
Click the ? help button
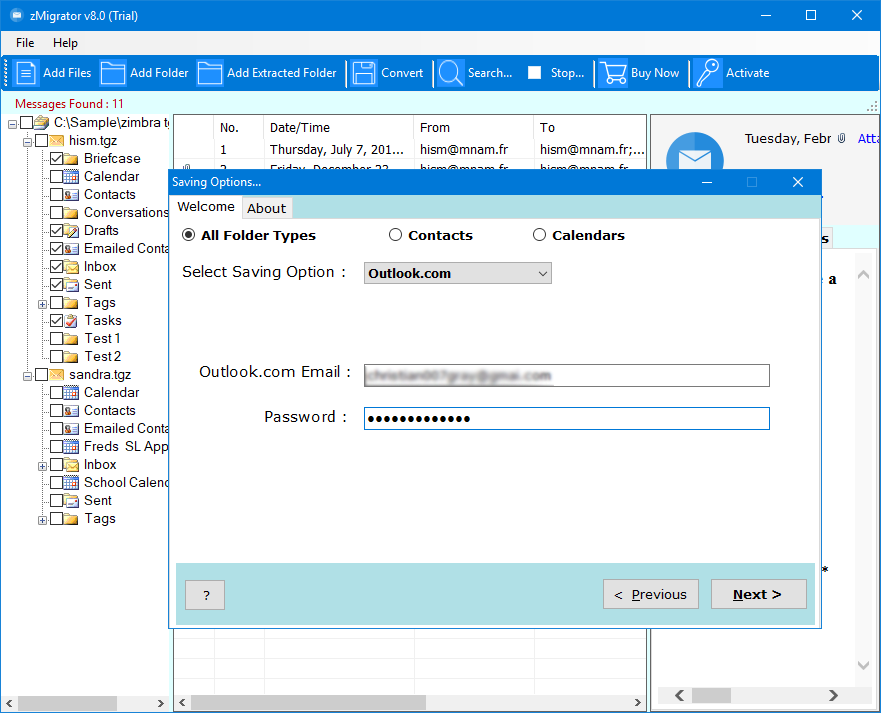click(205, 595)
